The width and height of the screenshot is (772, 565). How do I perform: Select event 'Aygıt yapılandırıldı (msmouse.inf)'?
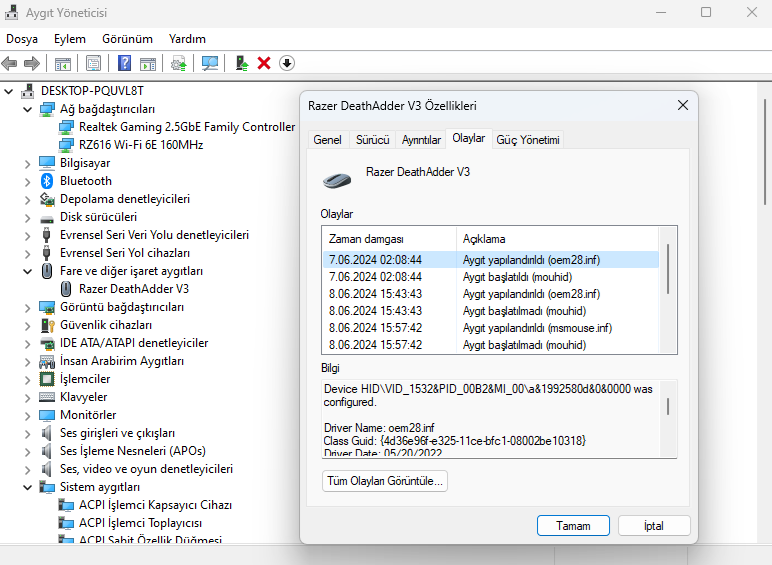[490, 328]
